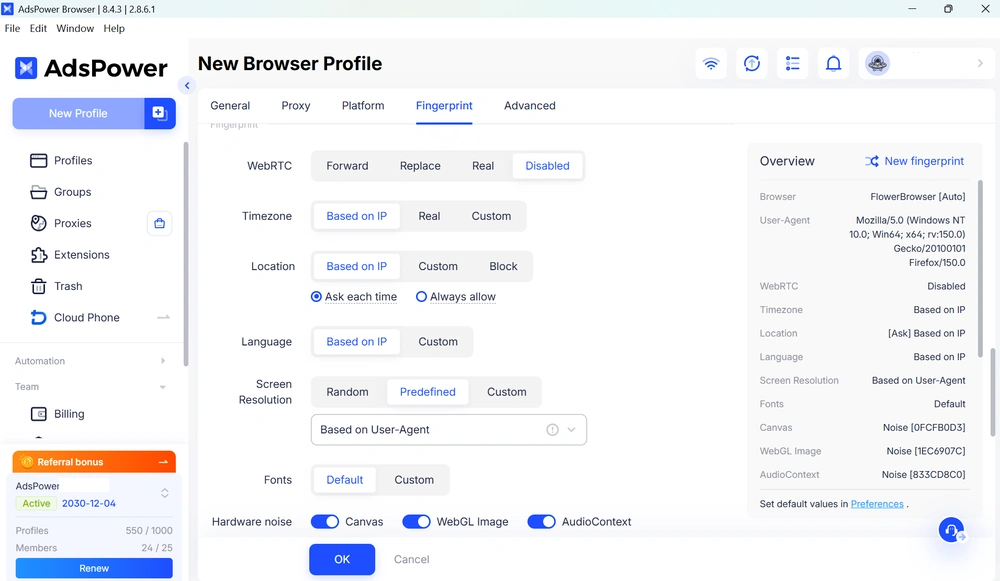Expand the Automation sidebar section

(91, 361)
